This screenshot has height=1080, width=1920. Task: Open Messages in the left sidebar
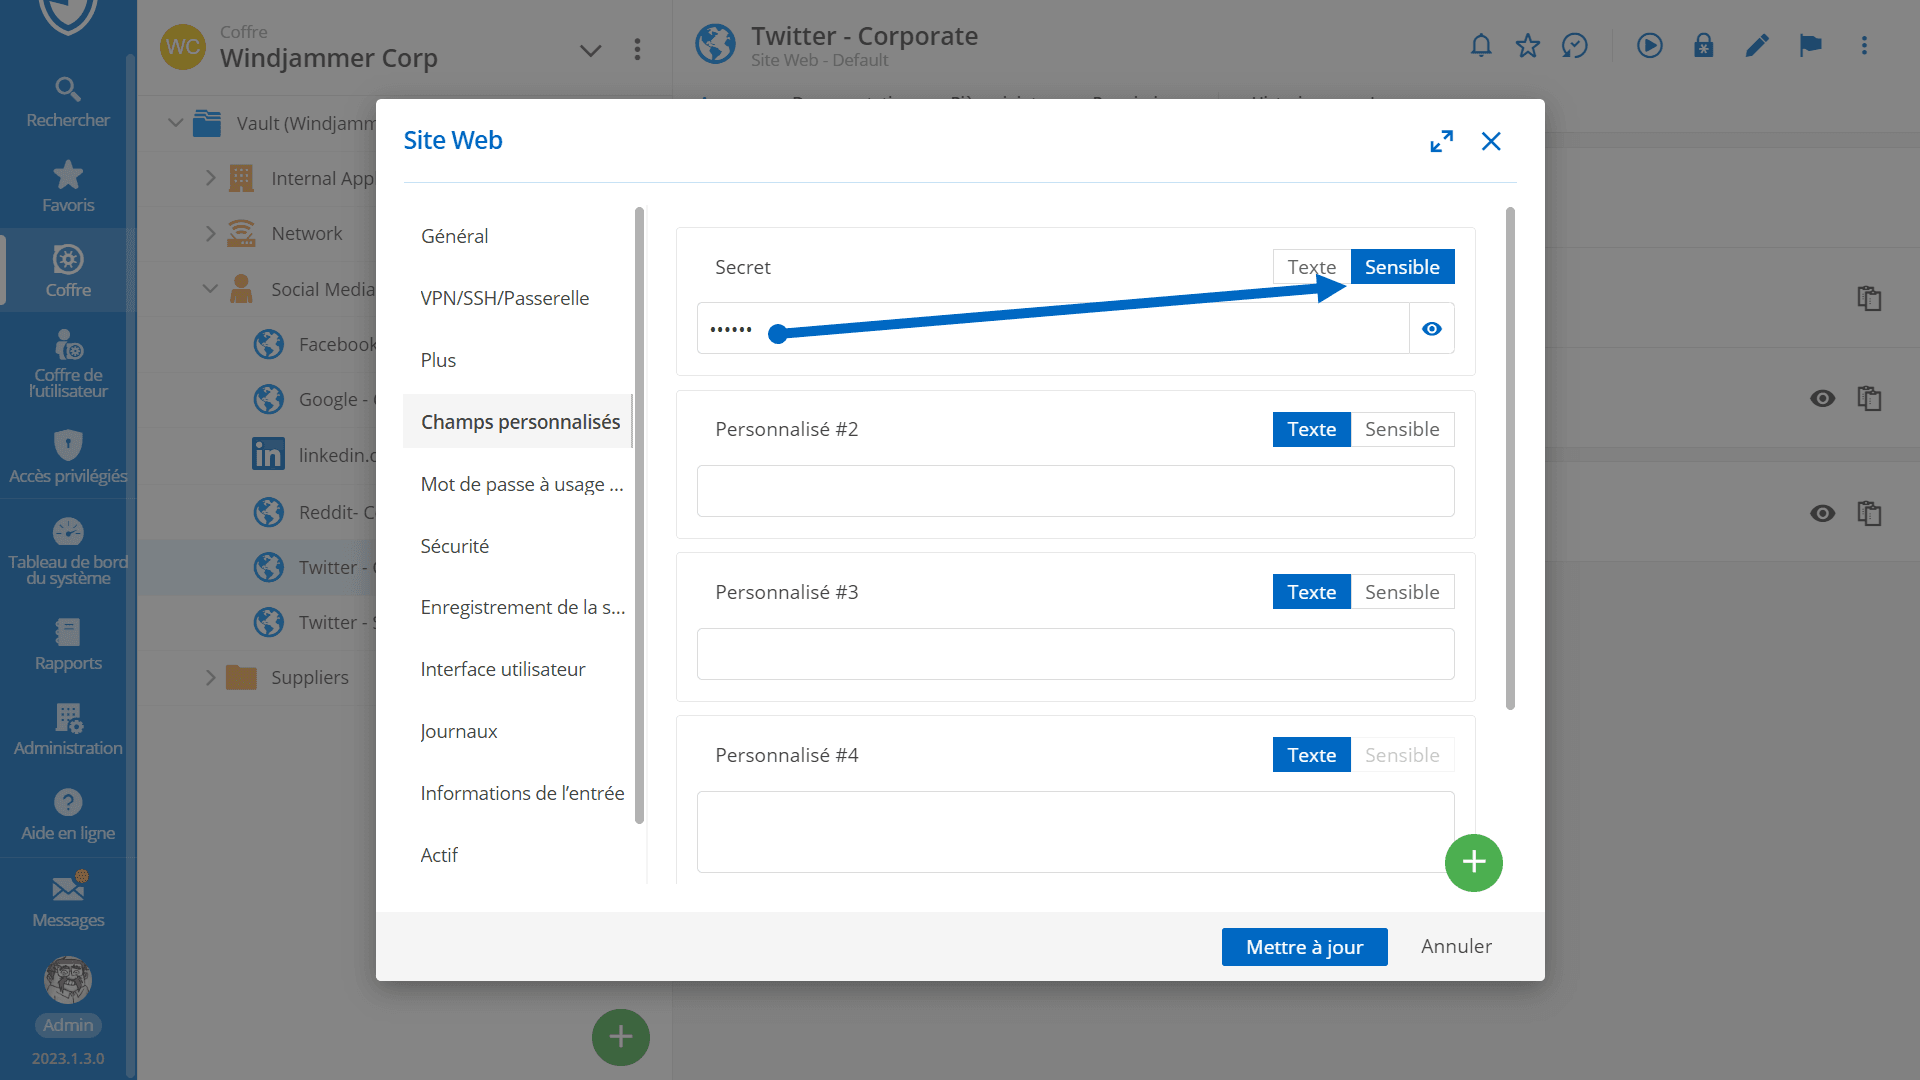point(68,901)
